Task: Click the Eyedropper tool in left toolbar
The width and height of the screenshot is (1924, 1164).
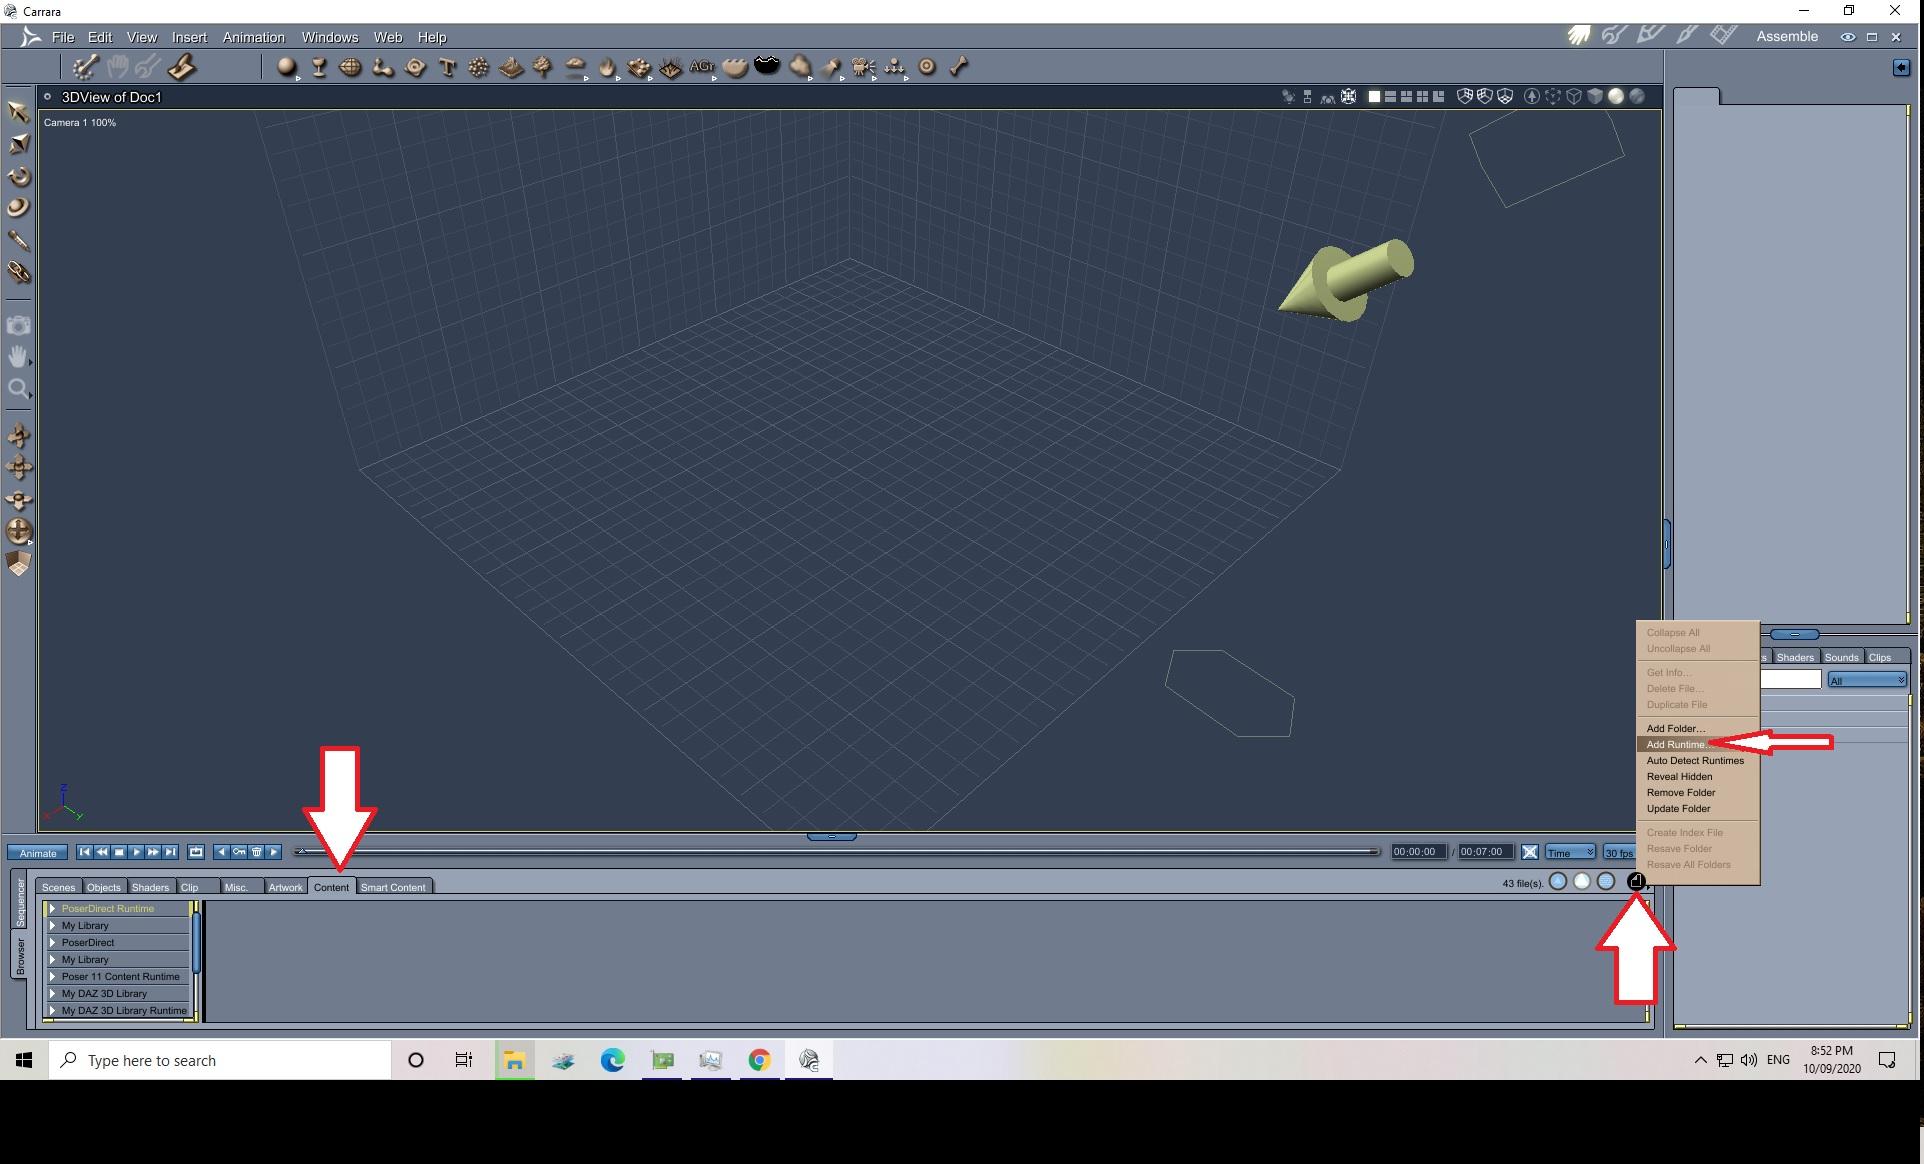Action: pyautogui.click(x=18, y=240)
